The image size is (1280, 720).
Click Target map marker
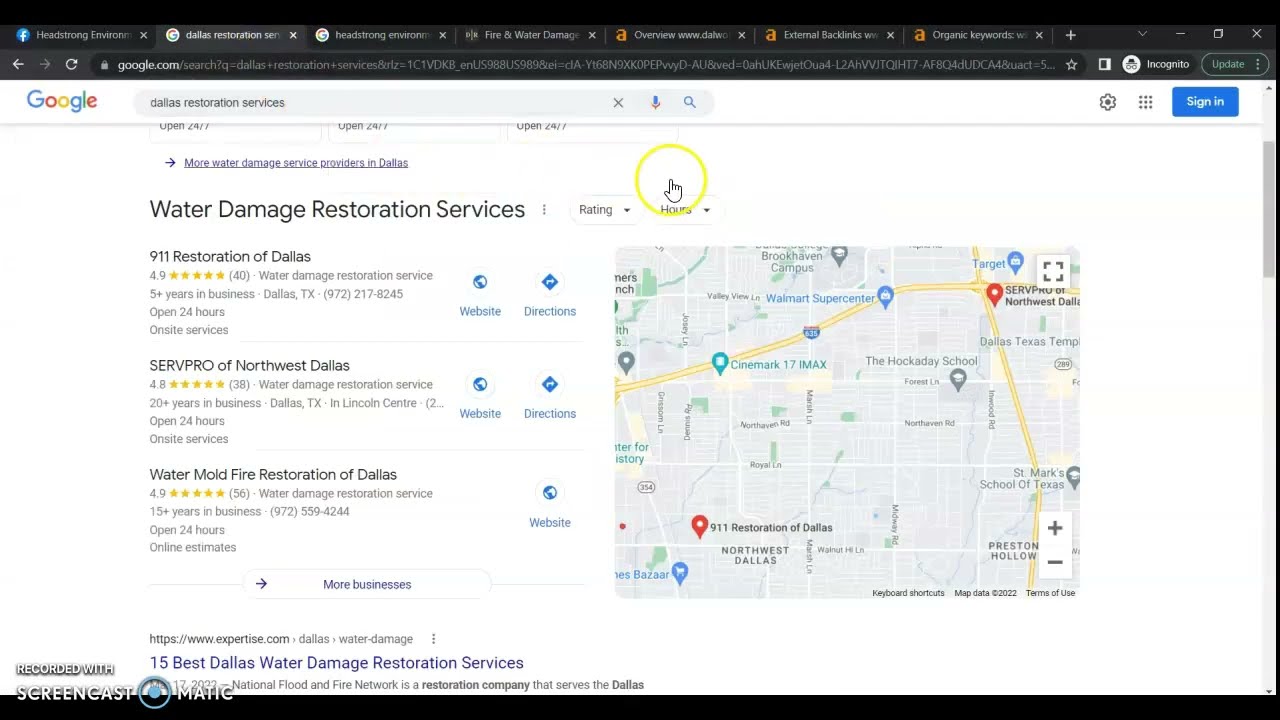tap(1015, 263)
